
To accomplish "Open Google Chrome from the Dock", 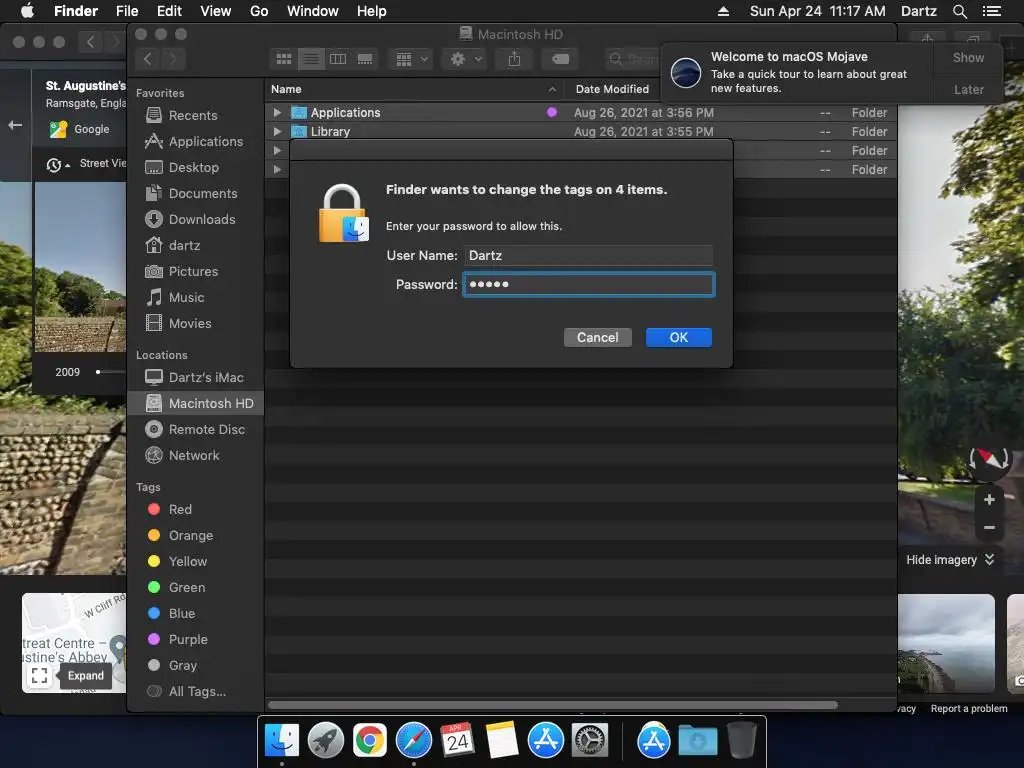I will coord(370,741).
